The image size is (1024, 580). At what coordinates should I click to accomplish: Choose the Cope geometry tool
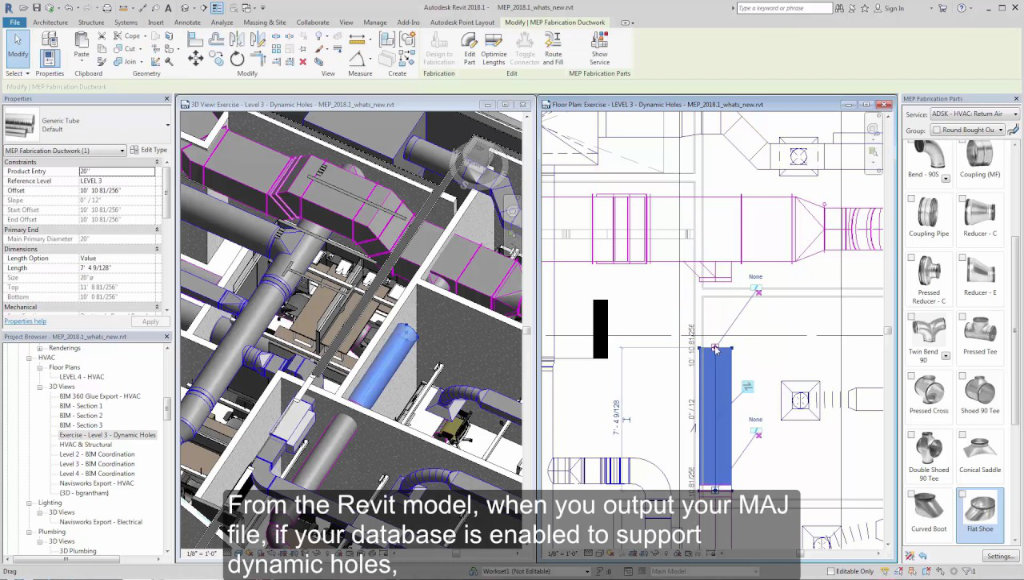(x=127, y=36)
